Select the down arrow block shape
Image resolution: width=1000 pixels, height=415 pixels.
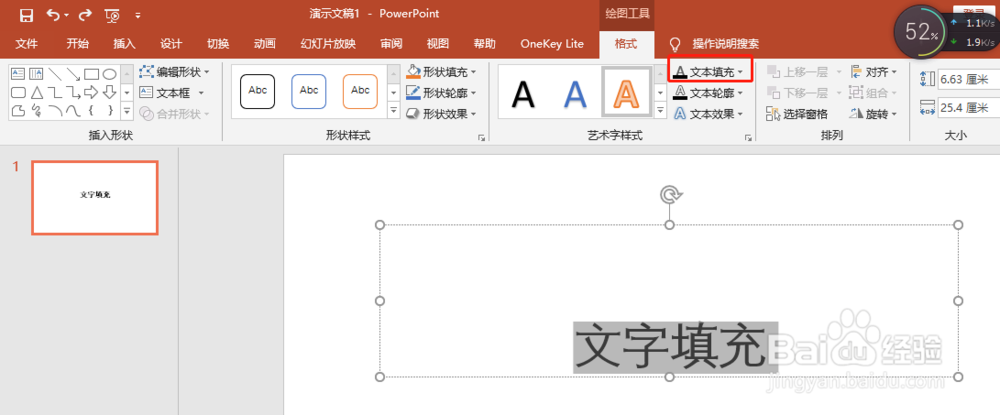(110, 92)
